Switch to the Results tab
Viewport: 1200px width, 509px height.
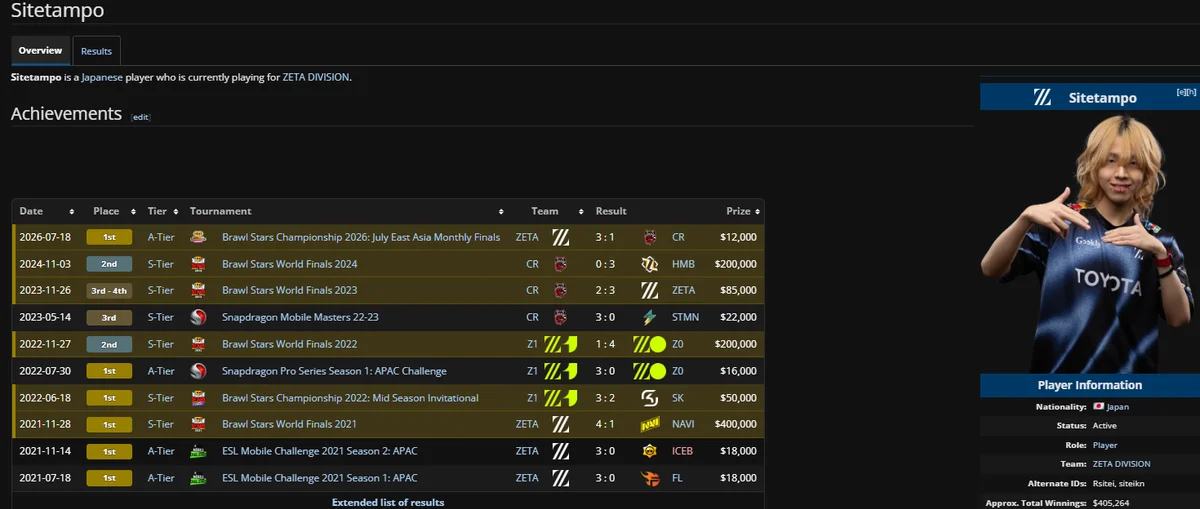tap(96, 51)
